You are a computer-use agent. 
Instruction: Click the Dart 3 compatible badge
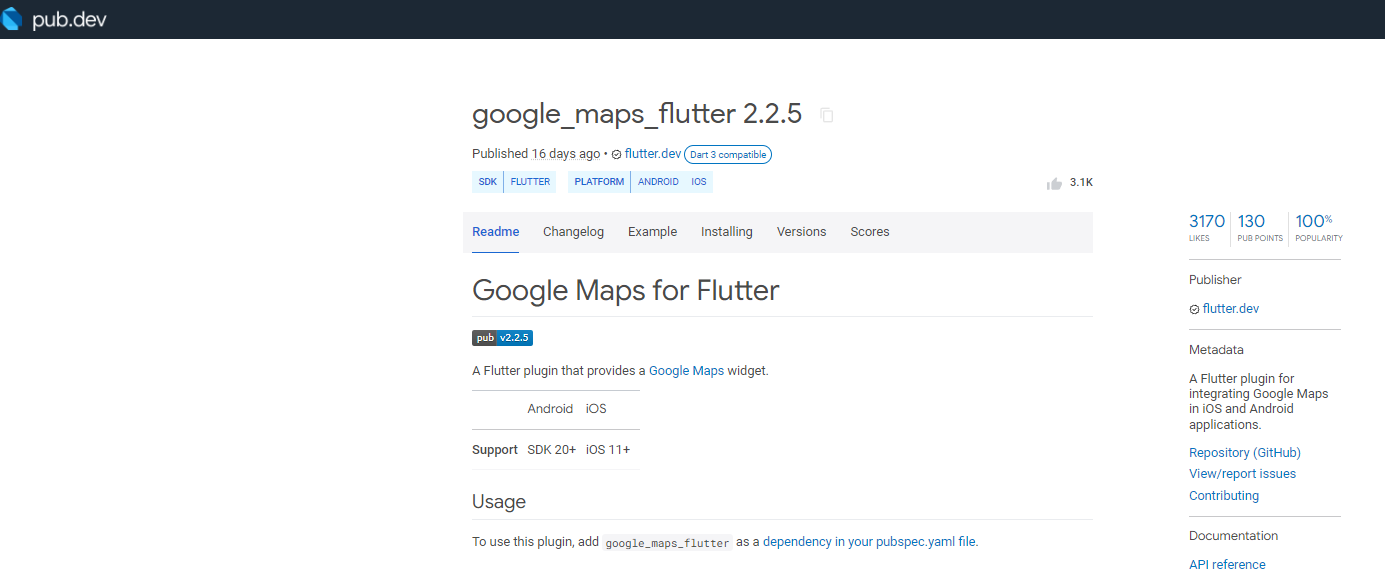(728, 154)
